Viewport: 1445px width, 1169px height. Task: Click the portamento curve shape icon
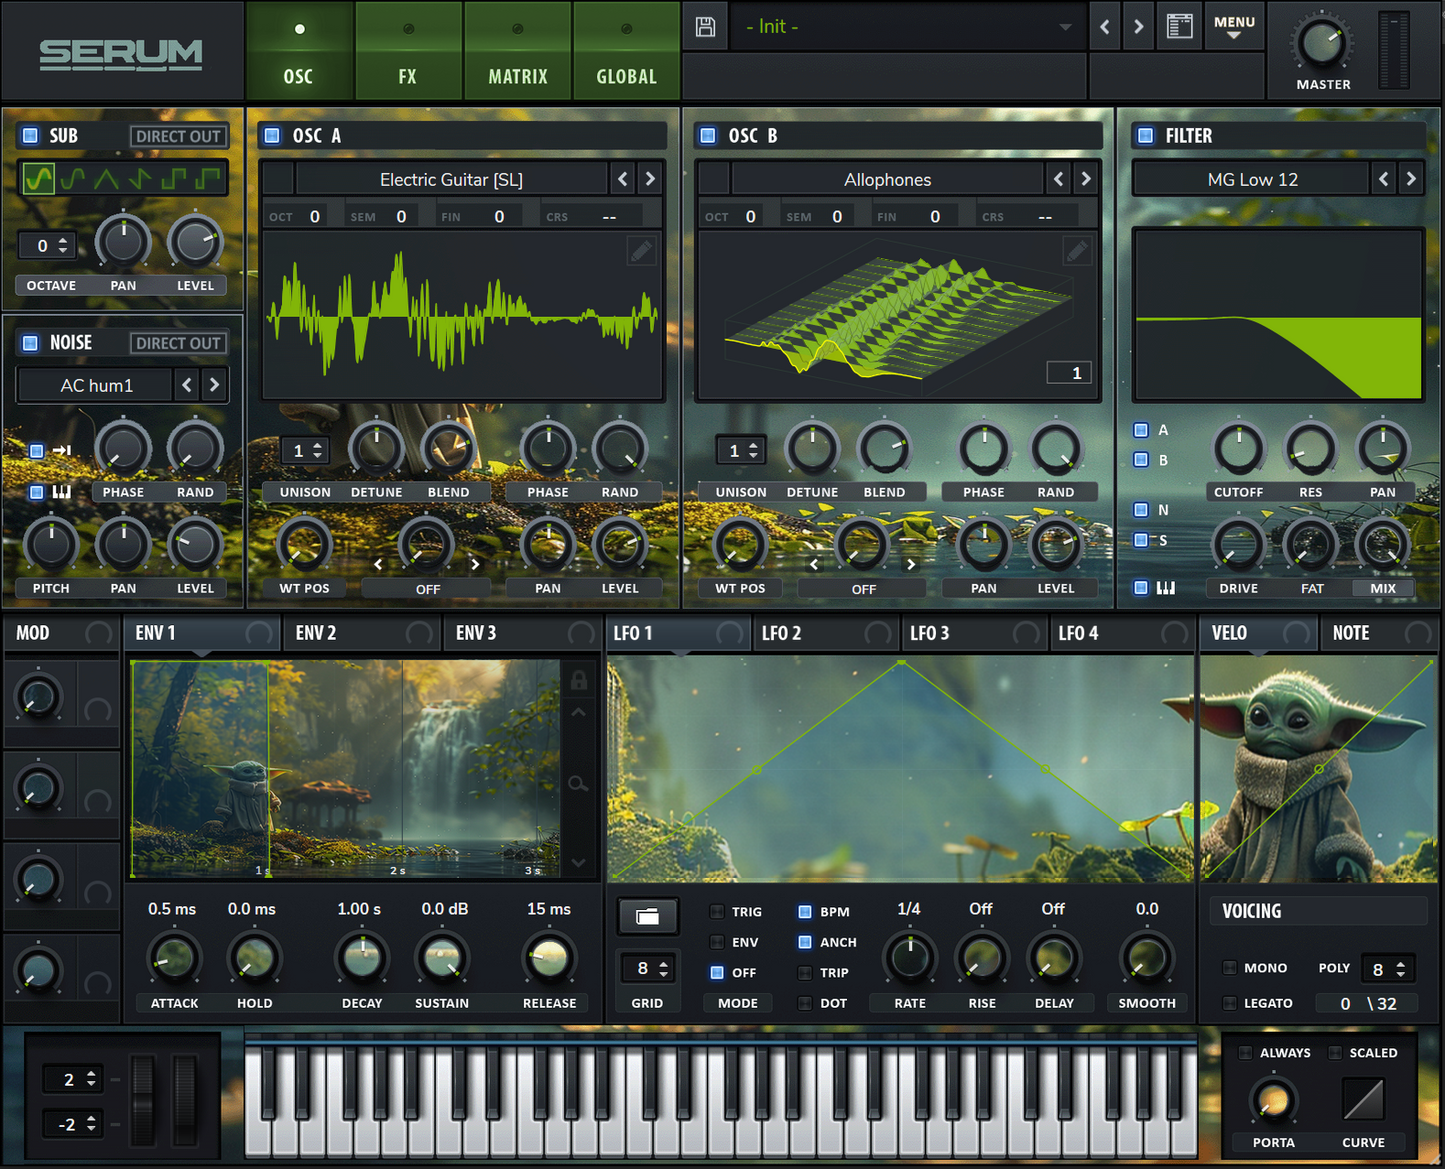(1363, 1100)
